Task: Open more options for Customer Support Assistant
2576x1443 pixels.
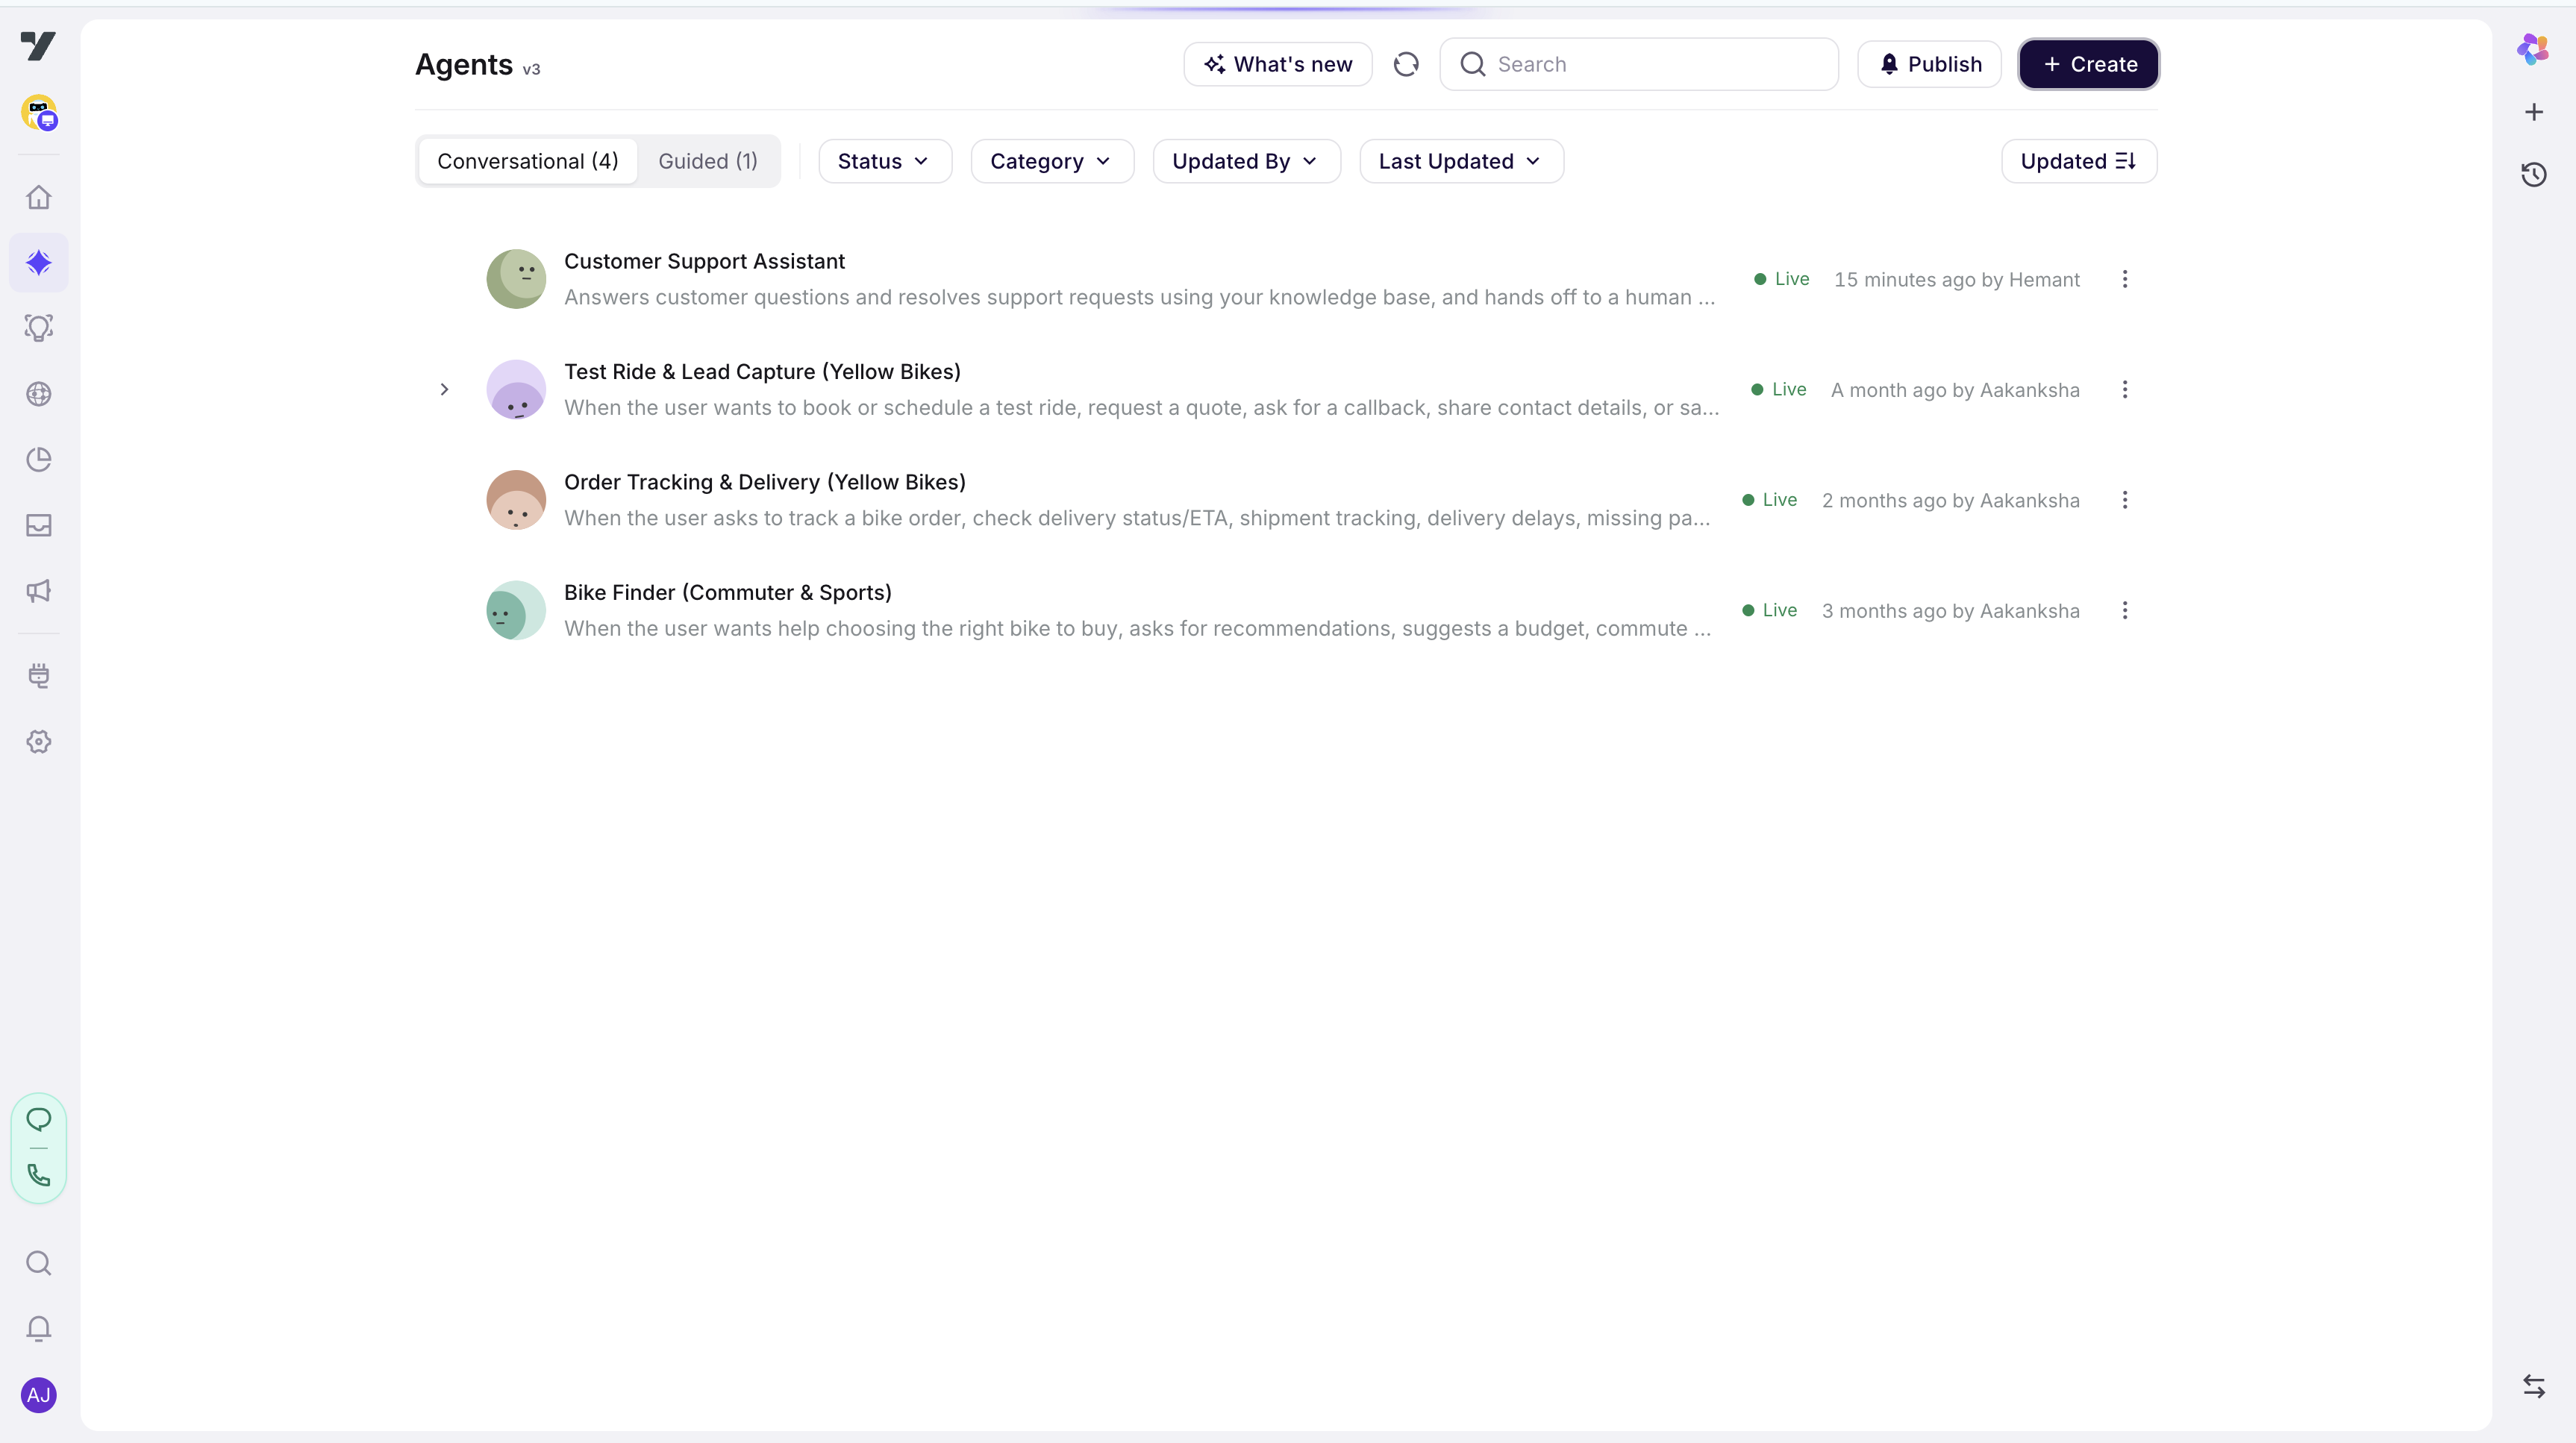Action: 2125,279
